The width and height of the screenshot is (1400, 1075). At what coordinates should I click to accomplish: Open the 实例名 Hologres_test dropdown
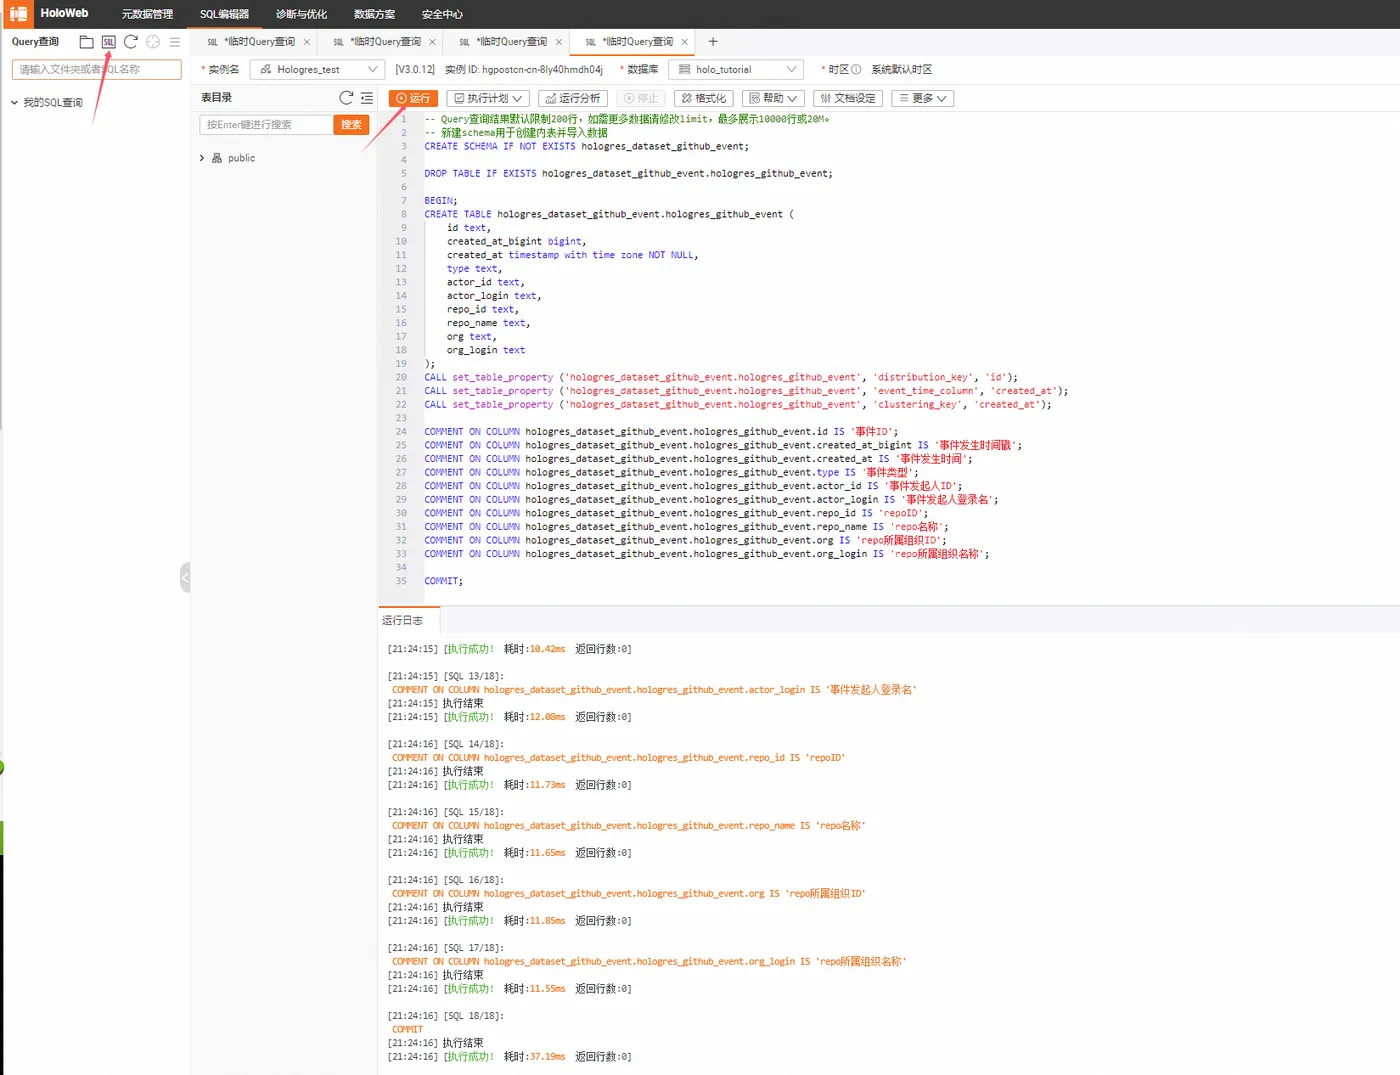(317, 70)
